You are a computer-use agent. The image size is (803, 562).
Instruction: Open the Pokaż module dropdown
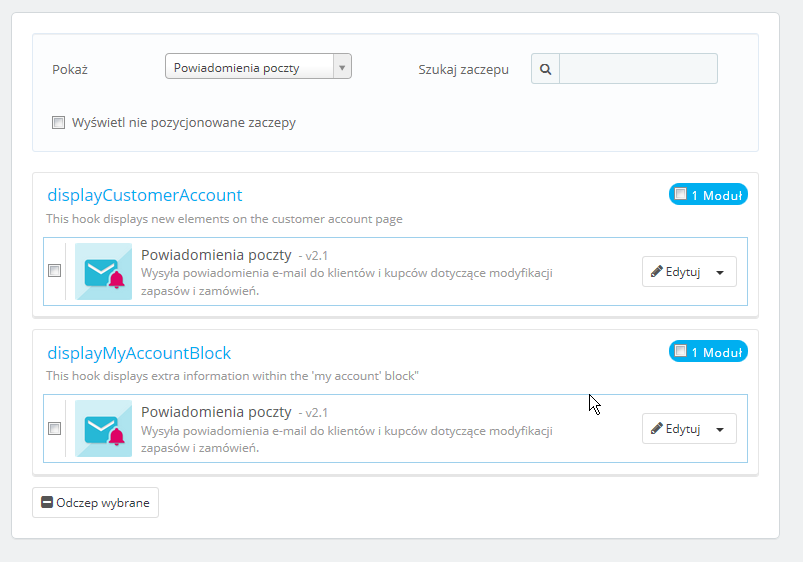[258, 68]
